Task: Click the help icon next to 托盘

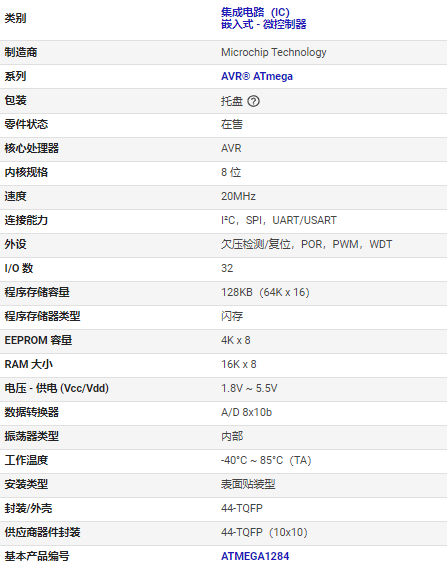Action: click(253, 101)
